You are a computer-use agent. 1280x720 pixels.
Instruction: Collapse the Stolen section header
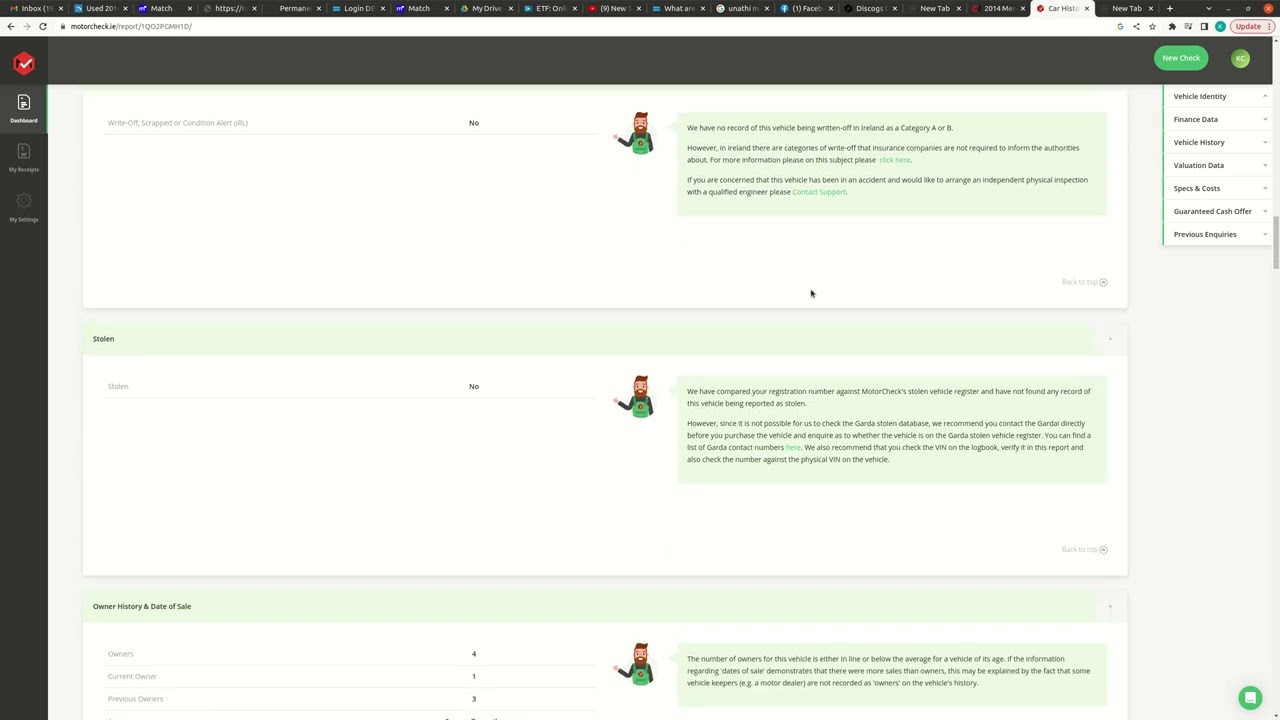tap(1110, 339)
